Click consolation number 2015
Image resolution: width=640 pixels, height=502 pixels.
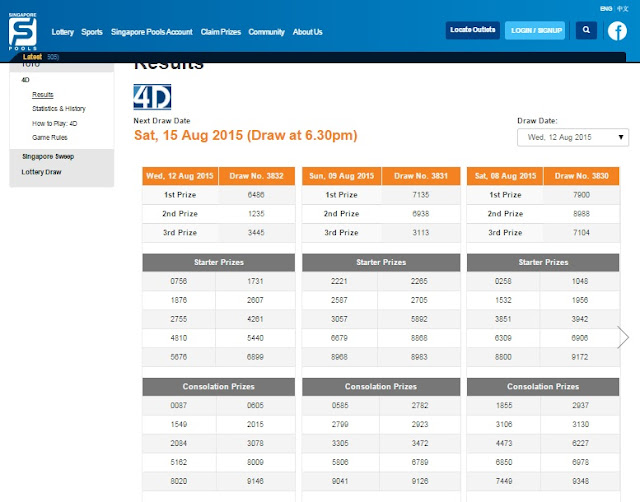tap(255, 424)
